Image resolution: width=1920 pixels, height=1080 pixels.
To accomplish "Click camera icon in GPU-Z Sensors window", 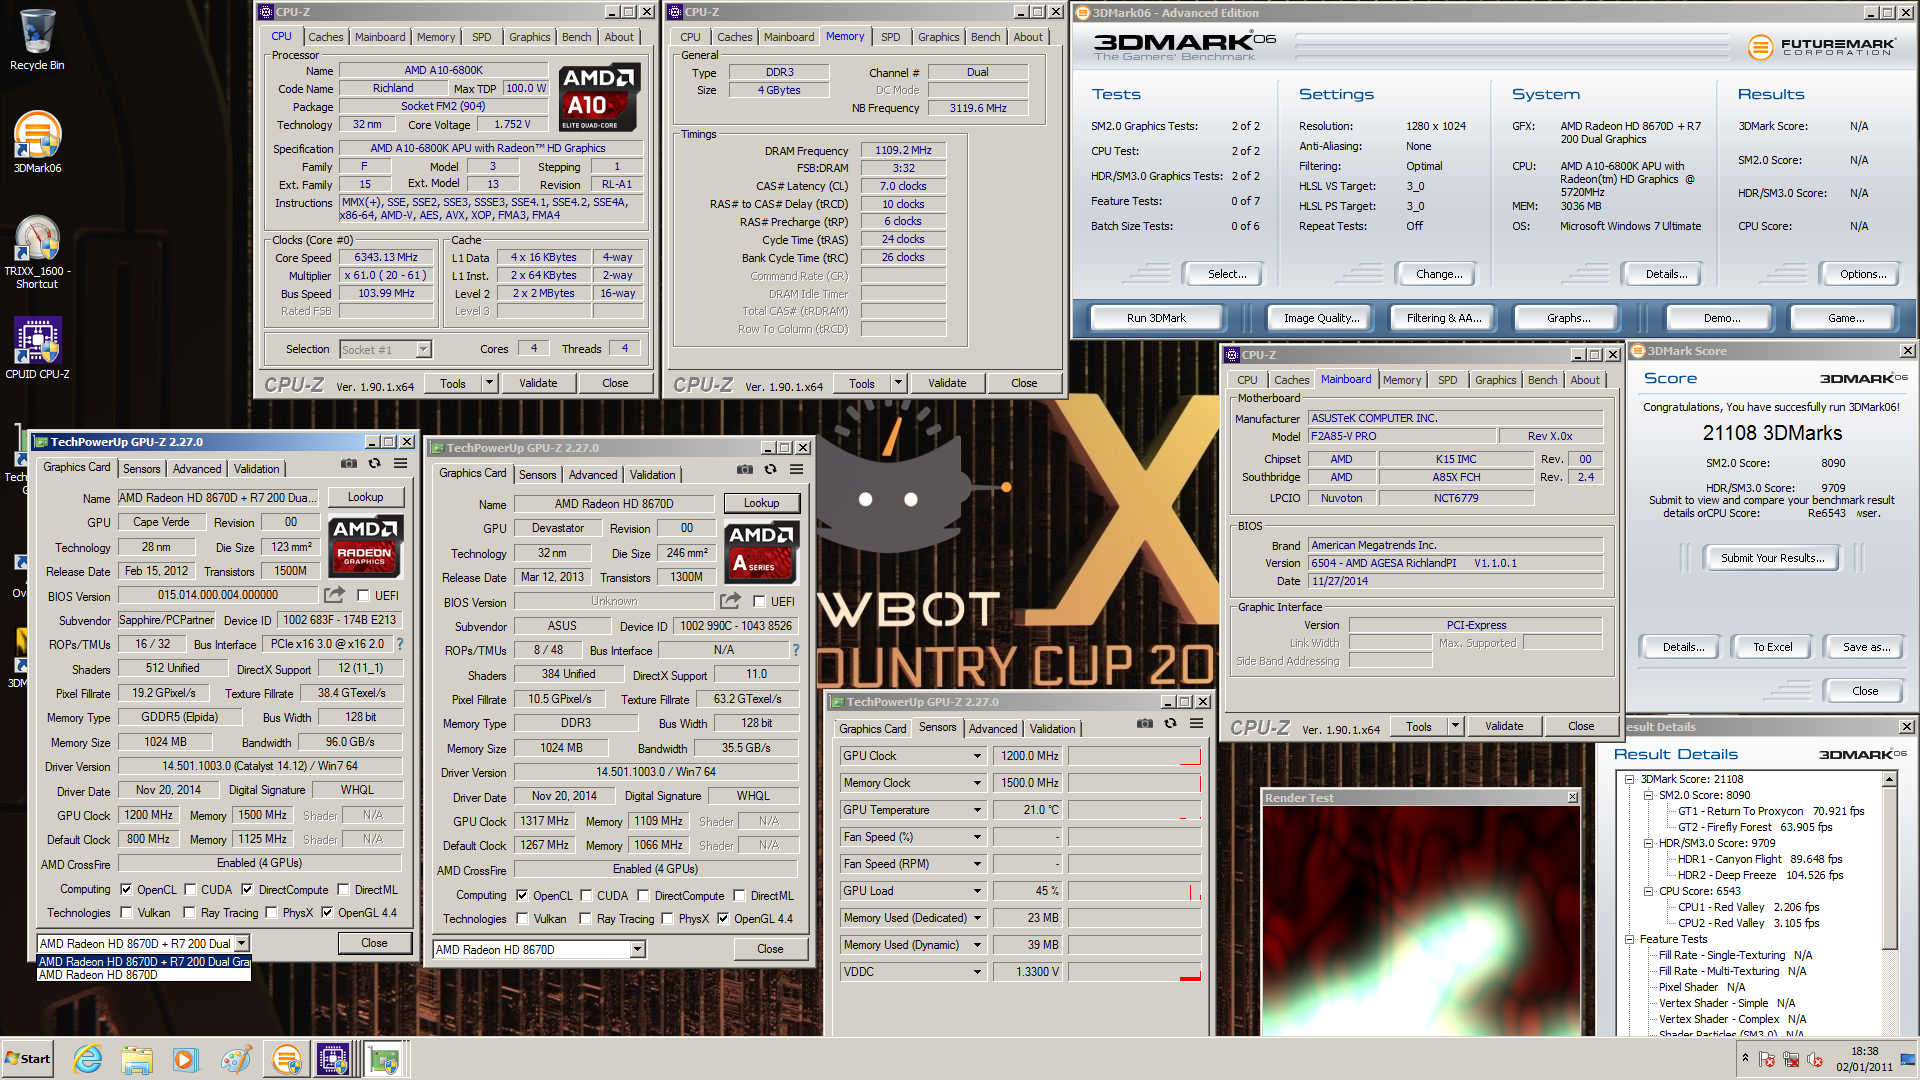I will click(x=1144, y=724).
